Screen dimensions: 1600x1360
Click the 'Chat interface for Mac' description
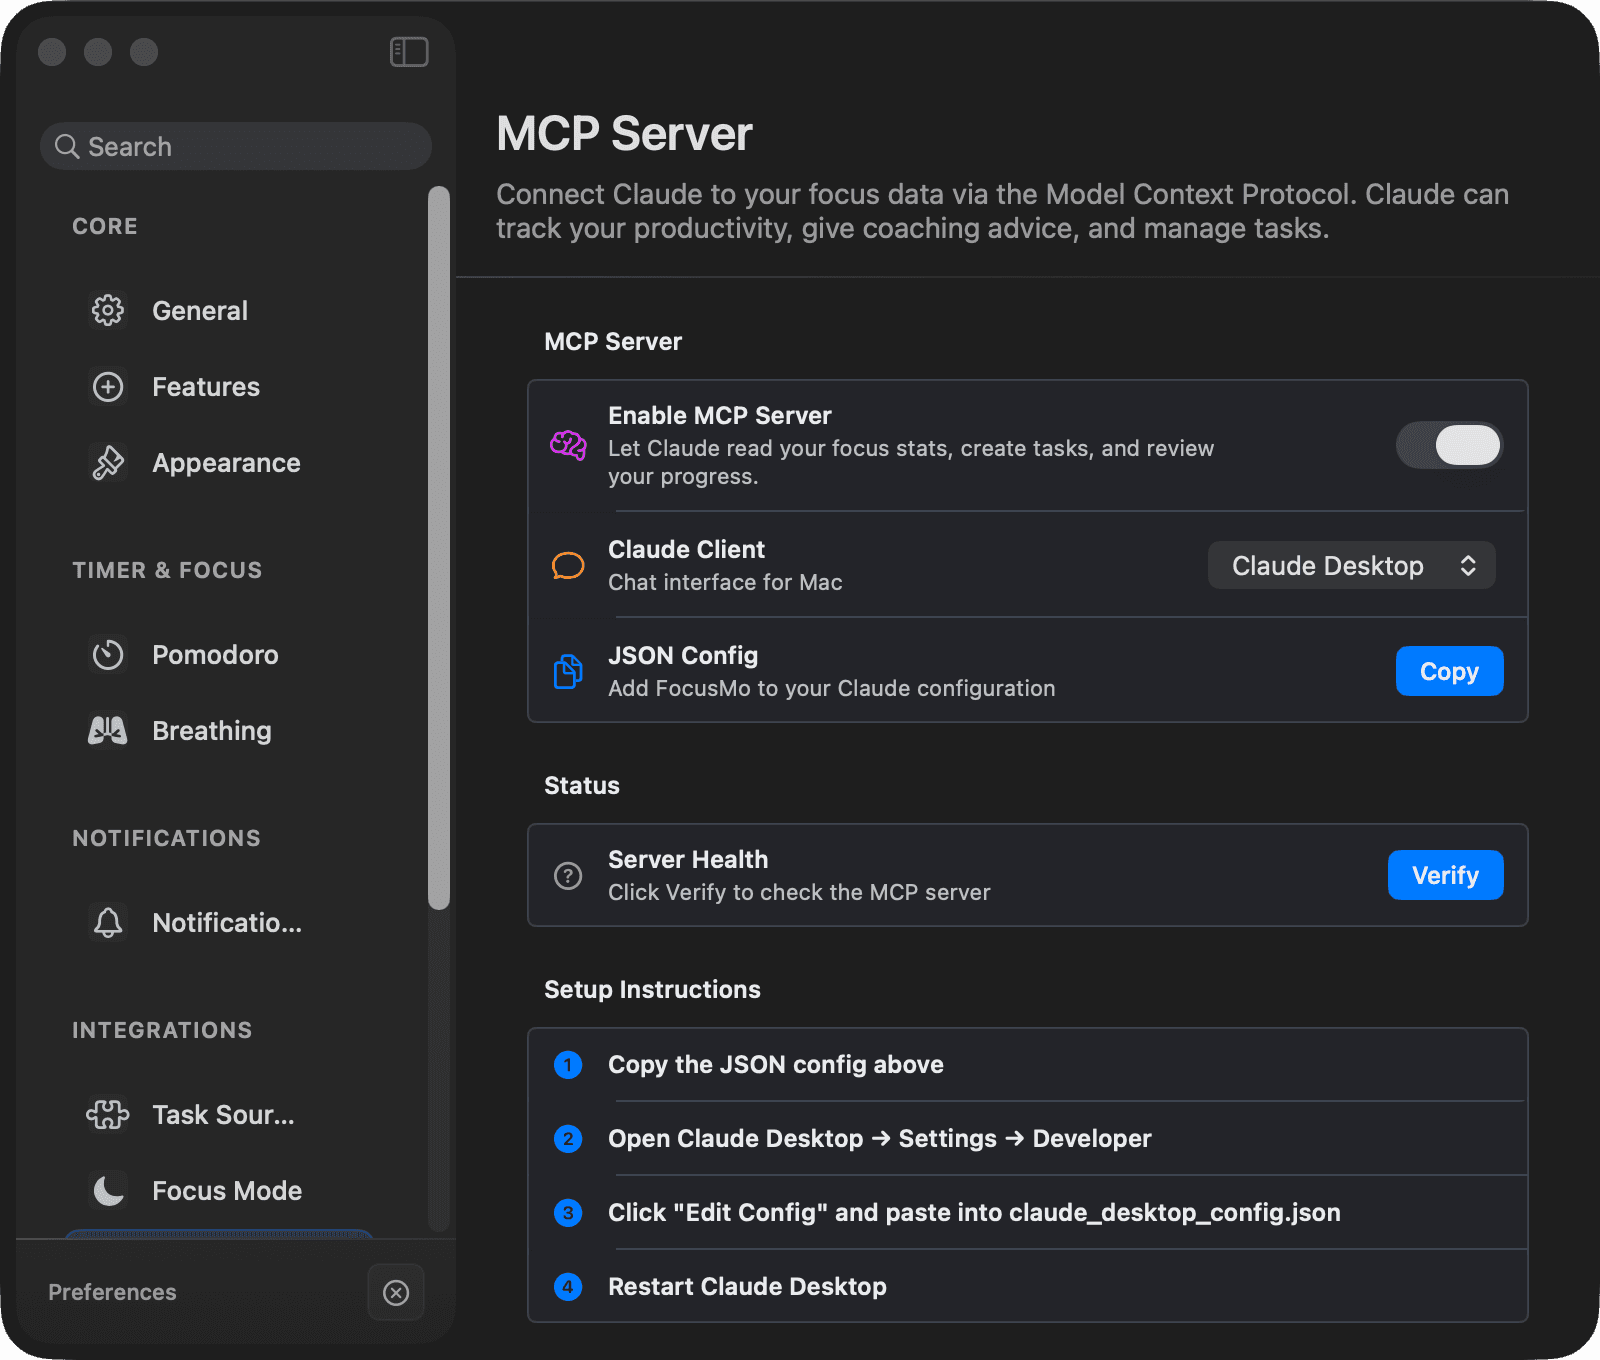coord(725,582)
